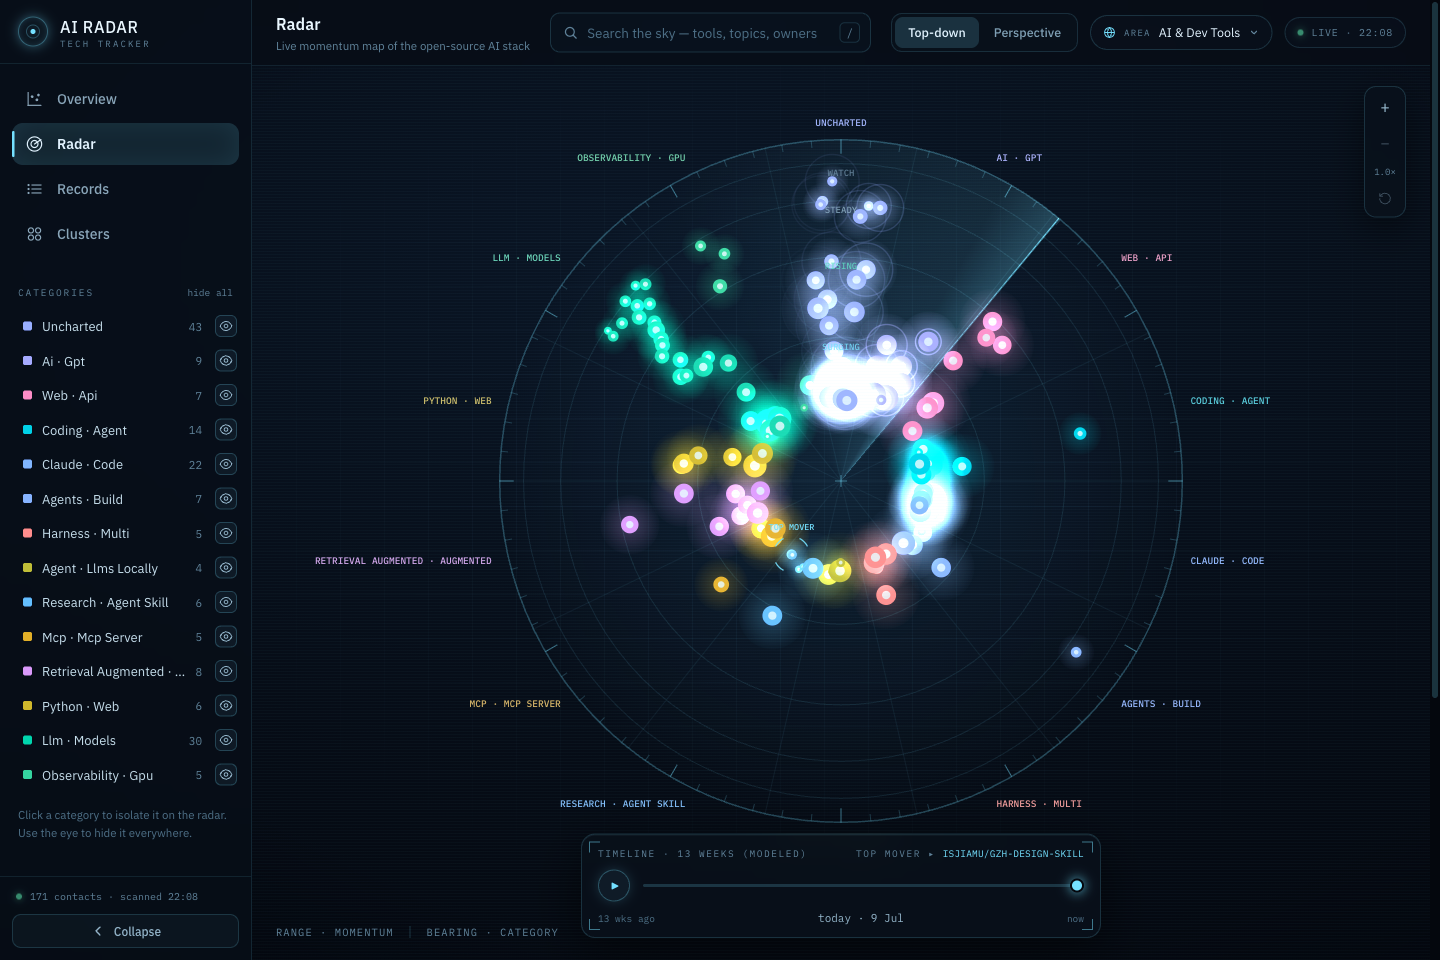1440x960 pixels.
Task: Click the HARNESS · MULTI sector label
Action: pyautogui.click(x=1039, y=804)
